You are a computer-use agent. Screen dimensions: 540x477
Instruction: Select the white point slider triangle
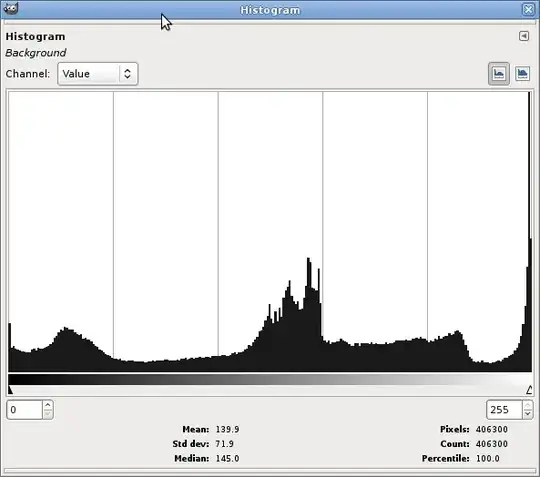coord(529,390)
